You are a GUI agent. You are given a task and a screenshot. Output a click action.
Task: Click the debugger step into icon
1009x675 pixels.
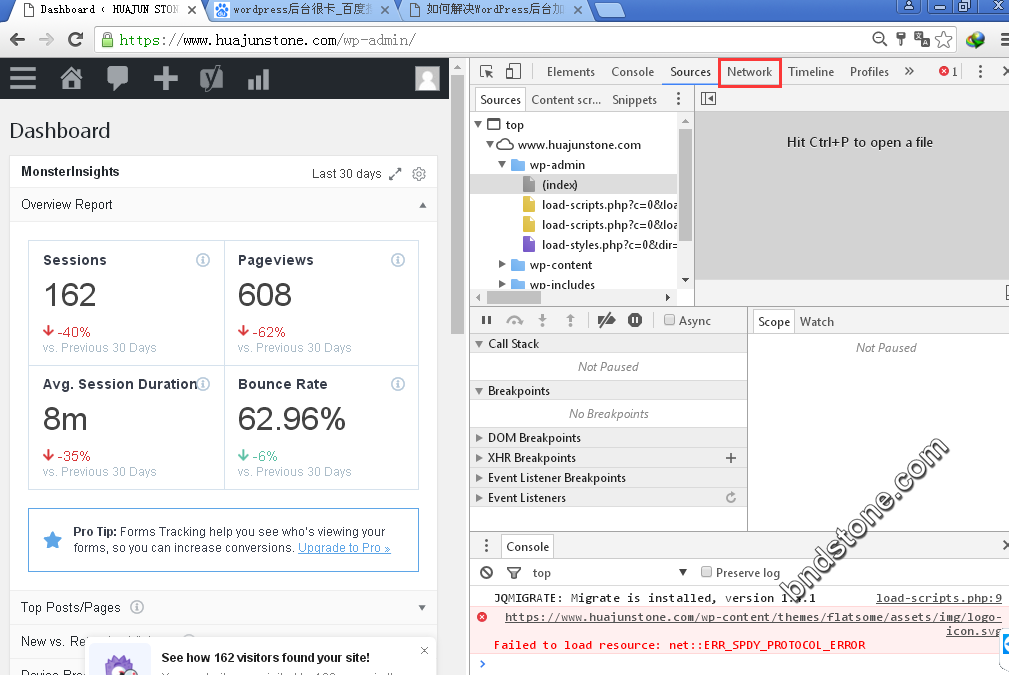tap(542, 320)
